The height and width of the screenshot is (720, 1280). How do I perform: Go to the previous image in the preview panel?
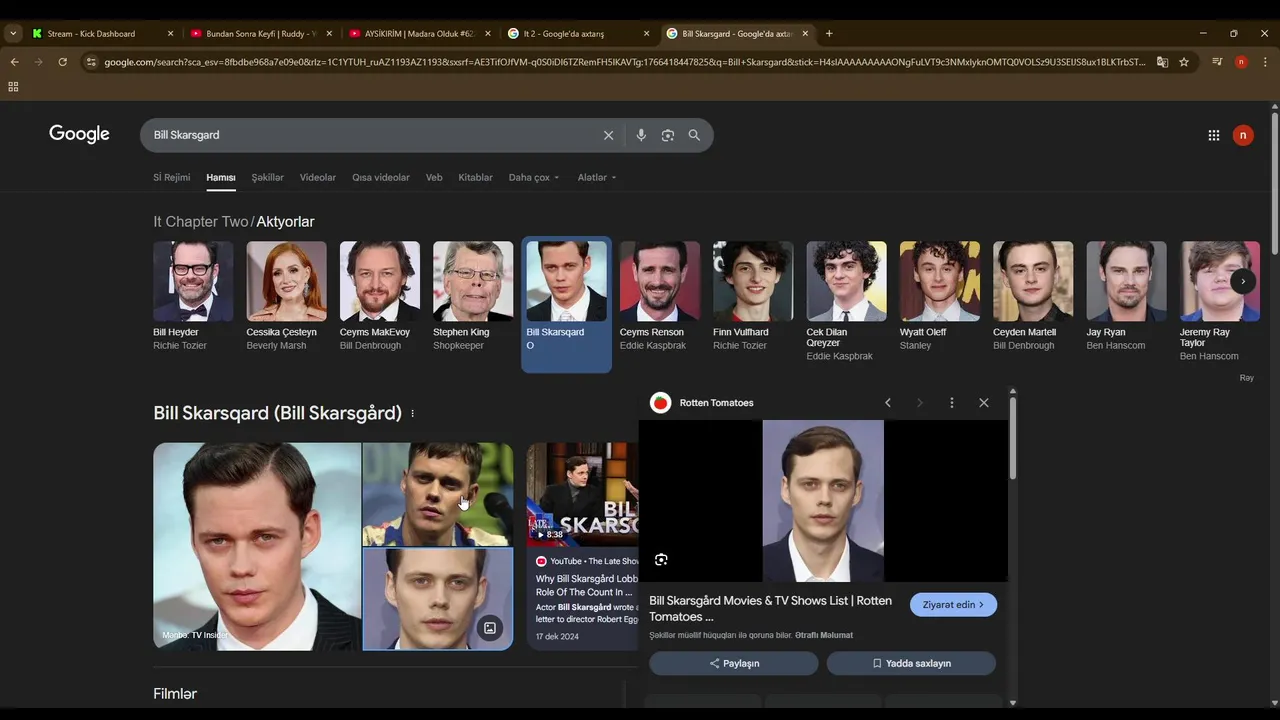point(888,402)
